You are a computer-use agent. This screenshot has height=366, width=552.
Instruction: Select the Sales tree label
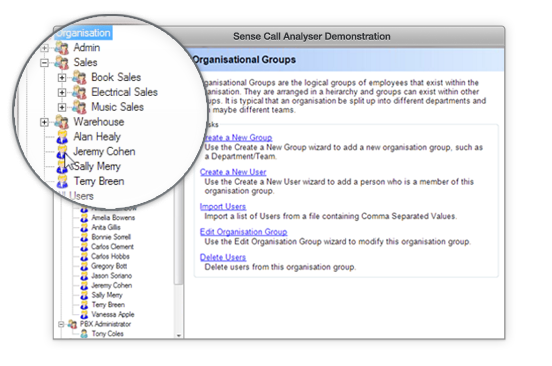pyautogui.click(x=85, y=62)
